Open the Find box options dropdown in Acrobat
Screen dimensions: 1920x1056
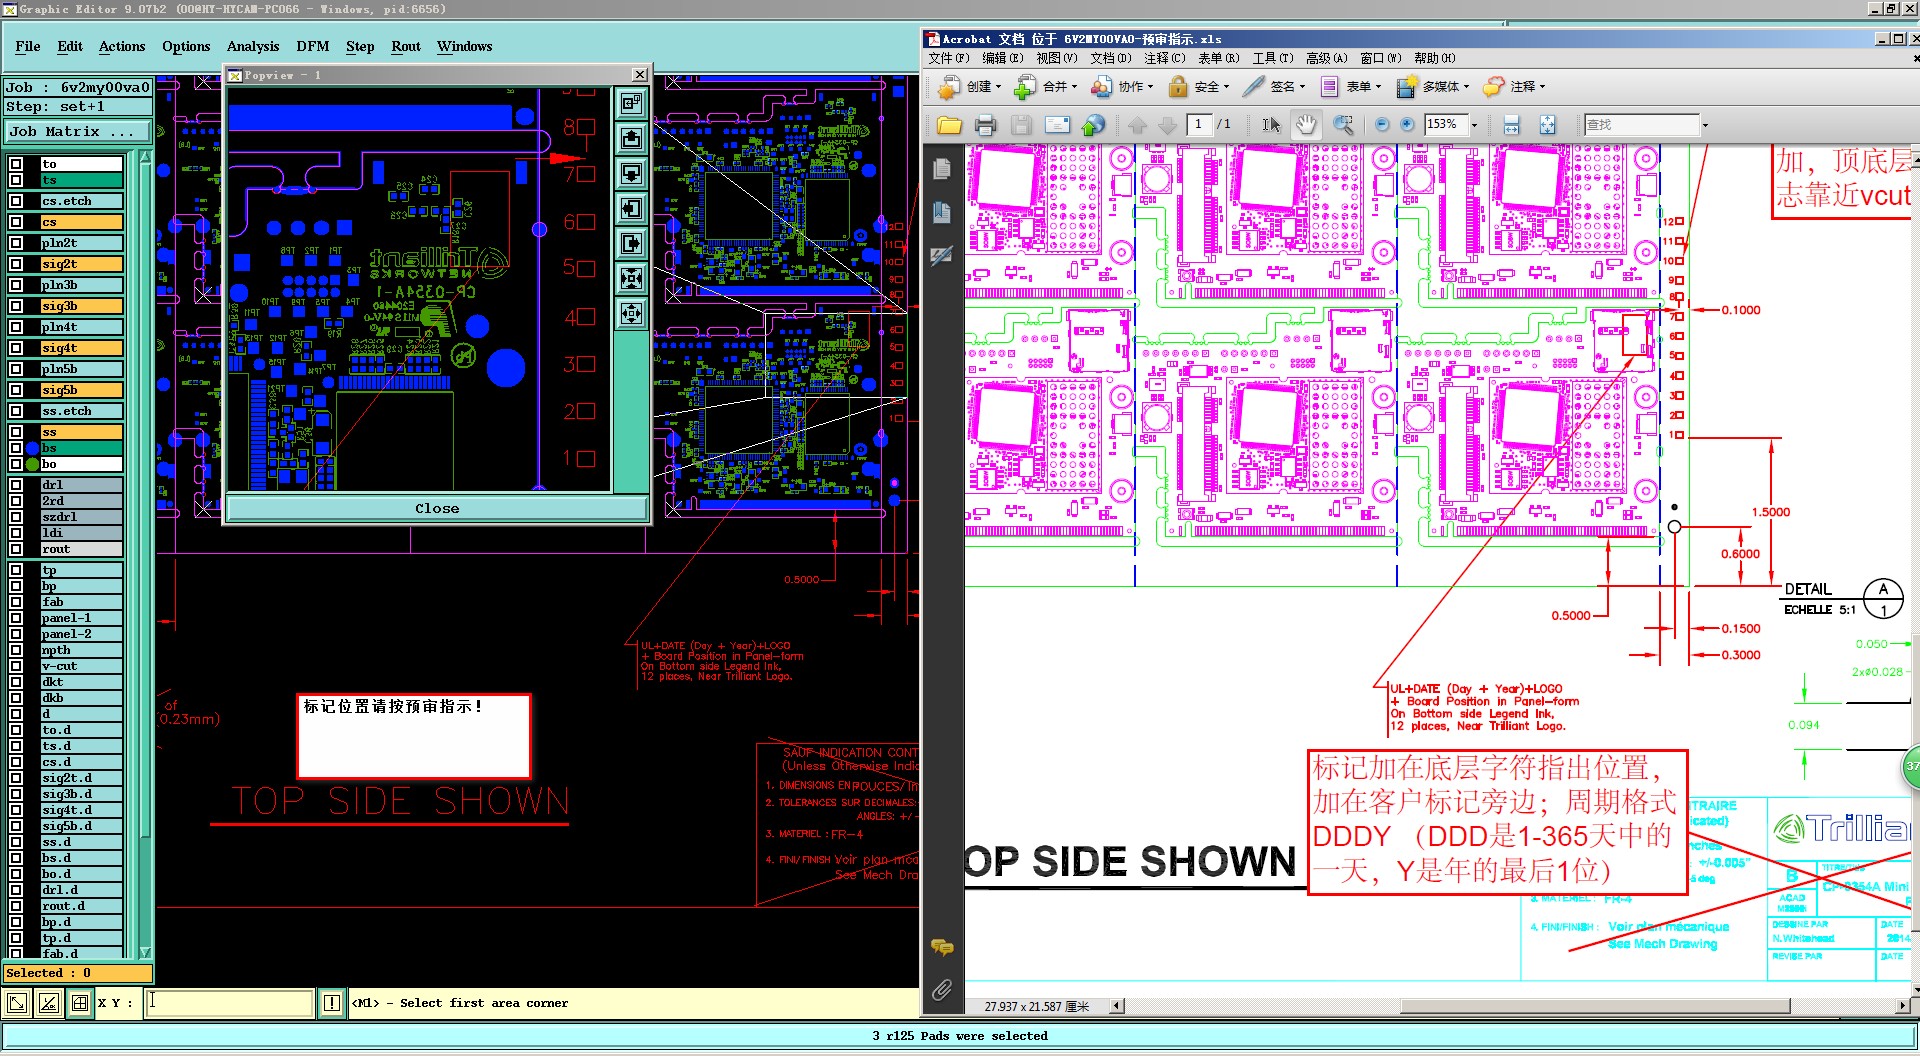pos(1705,125)
